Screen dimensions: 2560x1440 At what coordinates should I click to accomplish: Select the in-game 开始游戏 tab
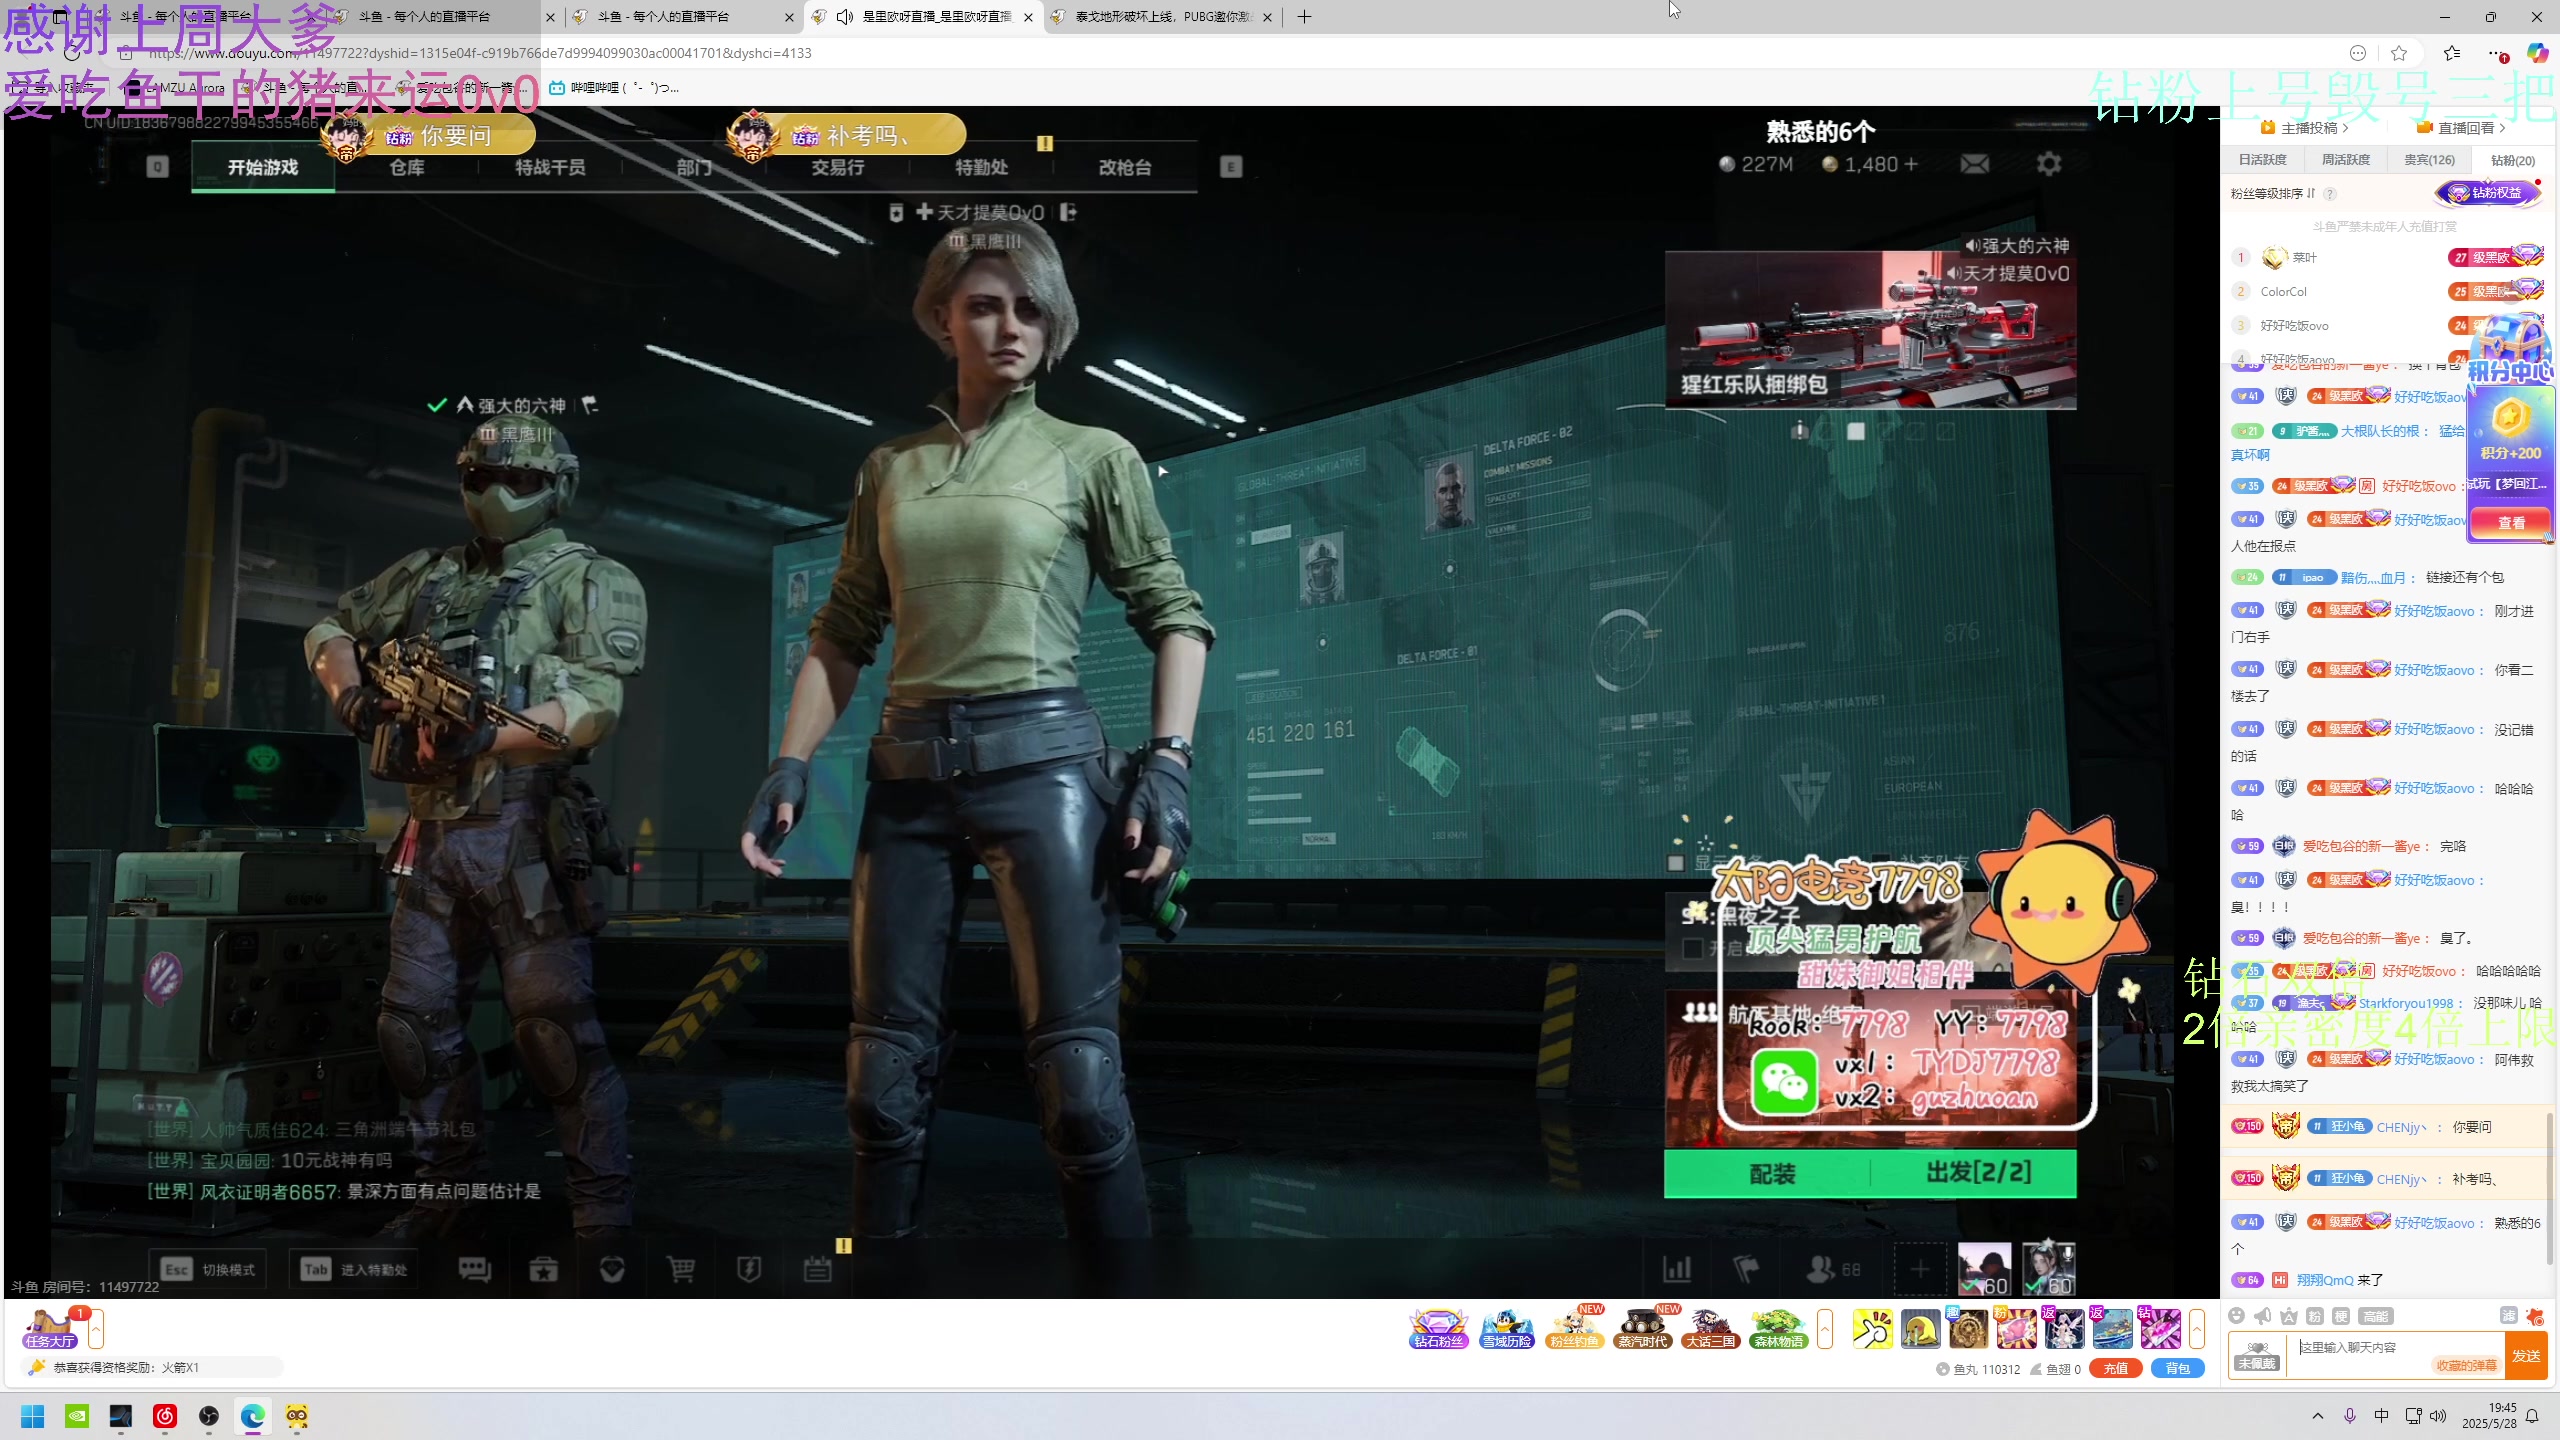pos(263,167)
